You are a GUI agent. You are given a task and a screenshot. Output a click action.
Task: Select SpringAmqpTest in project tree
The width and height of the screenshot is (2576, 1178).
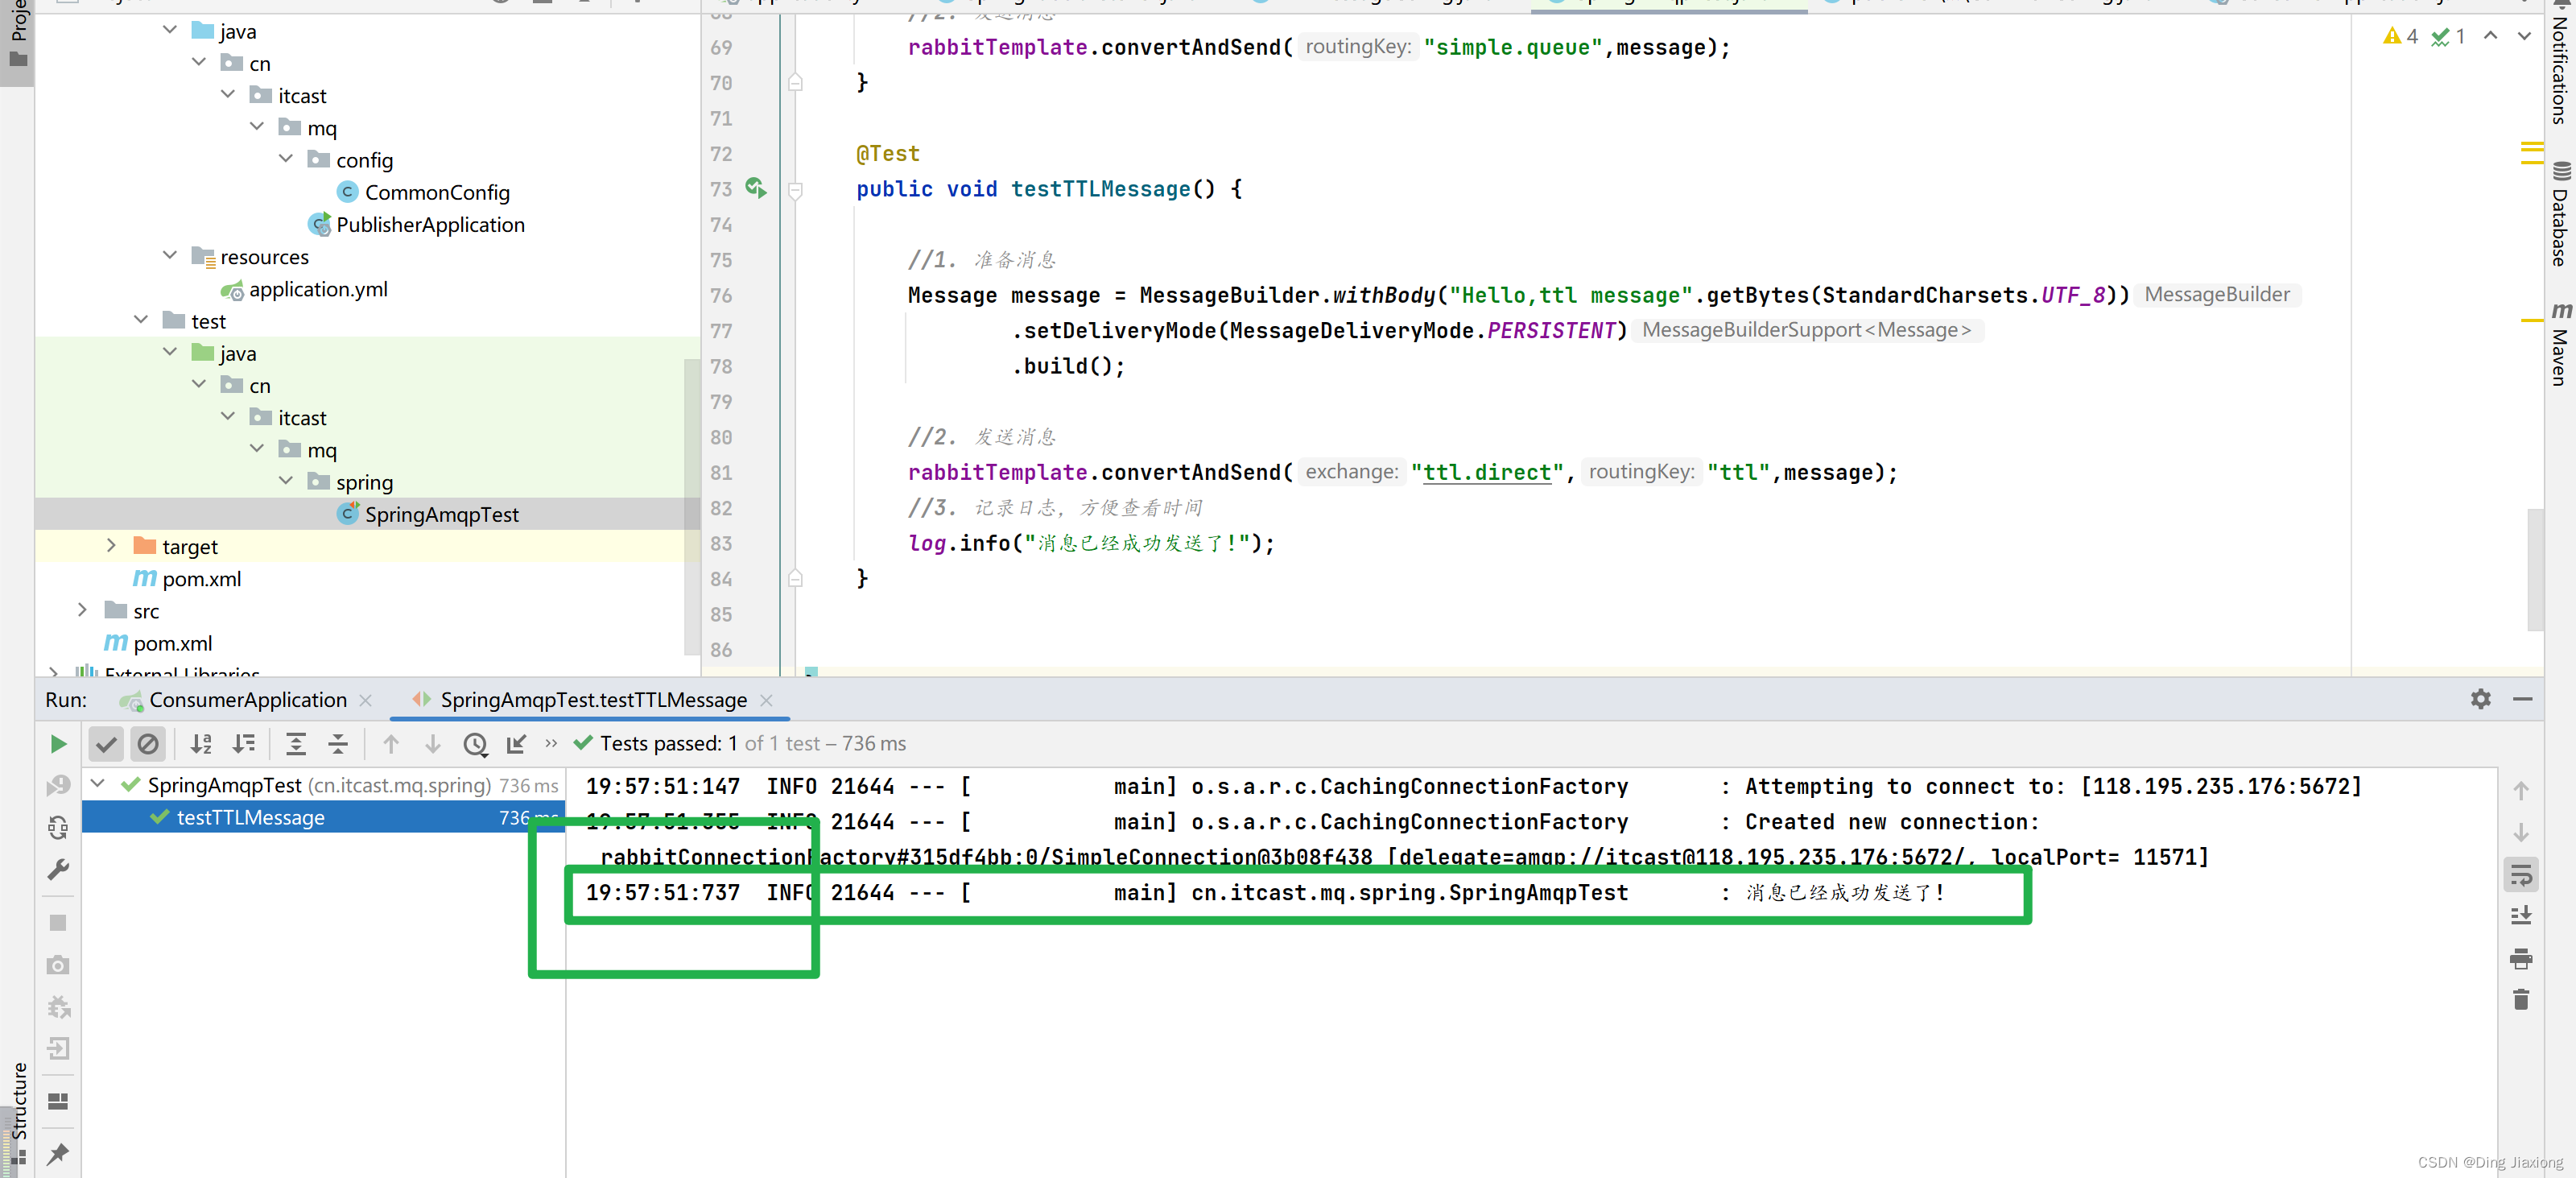coord(441,514)
